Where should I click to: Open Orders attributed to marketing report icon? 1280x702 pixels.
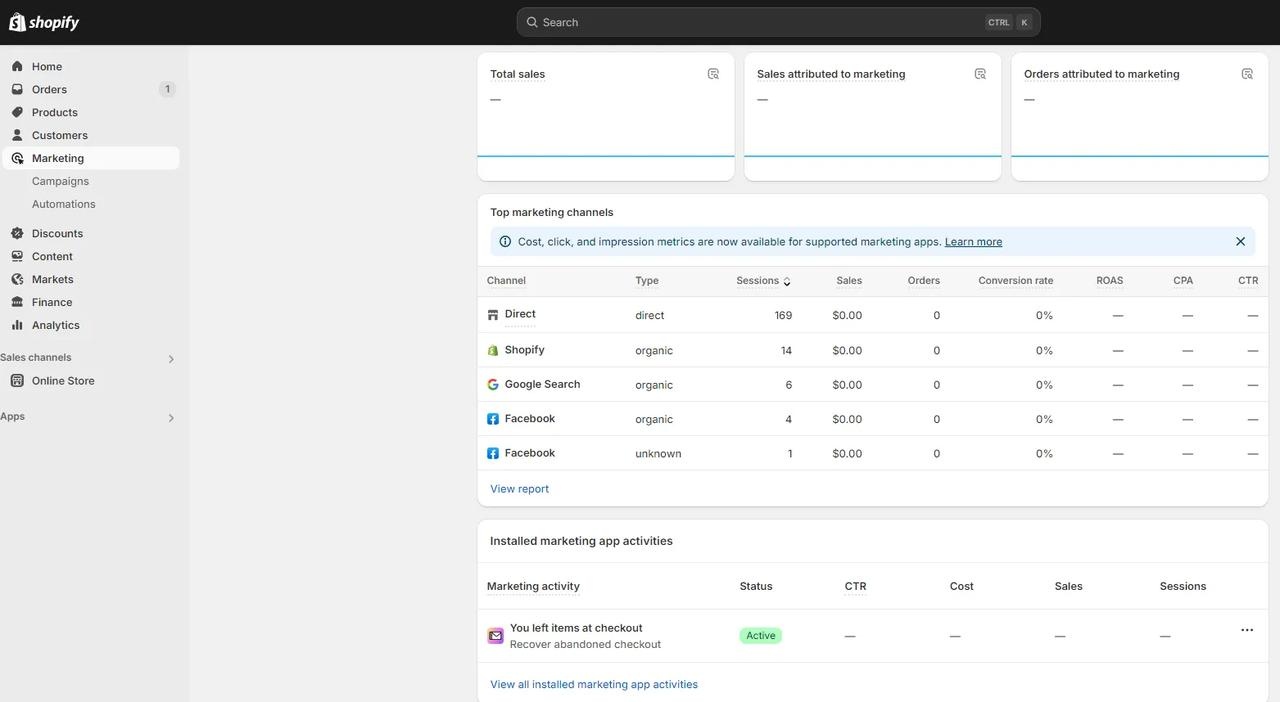coord(1247,74)
